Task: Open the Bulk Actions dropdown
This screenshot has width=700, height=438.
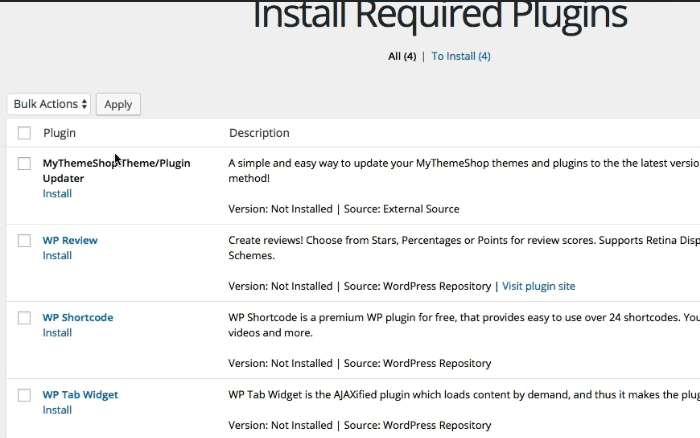Action: pyautogui.click(x=49, y=104)
